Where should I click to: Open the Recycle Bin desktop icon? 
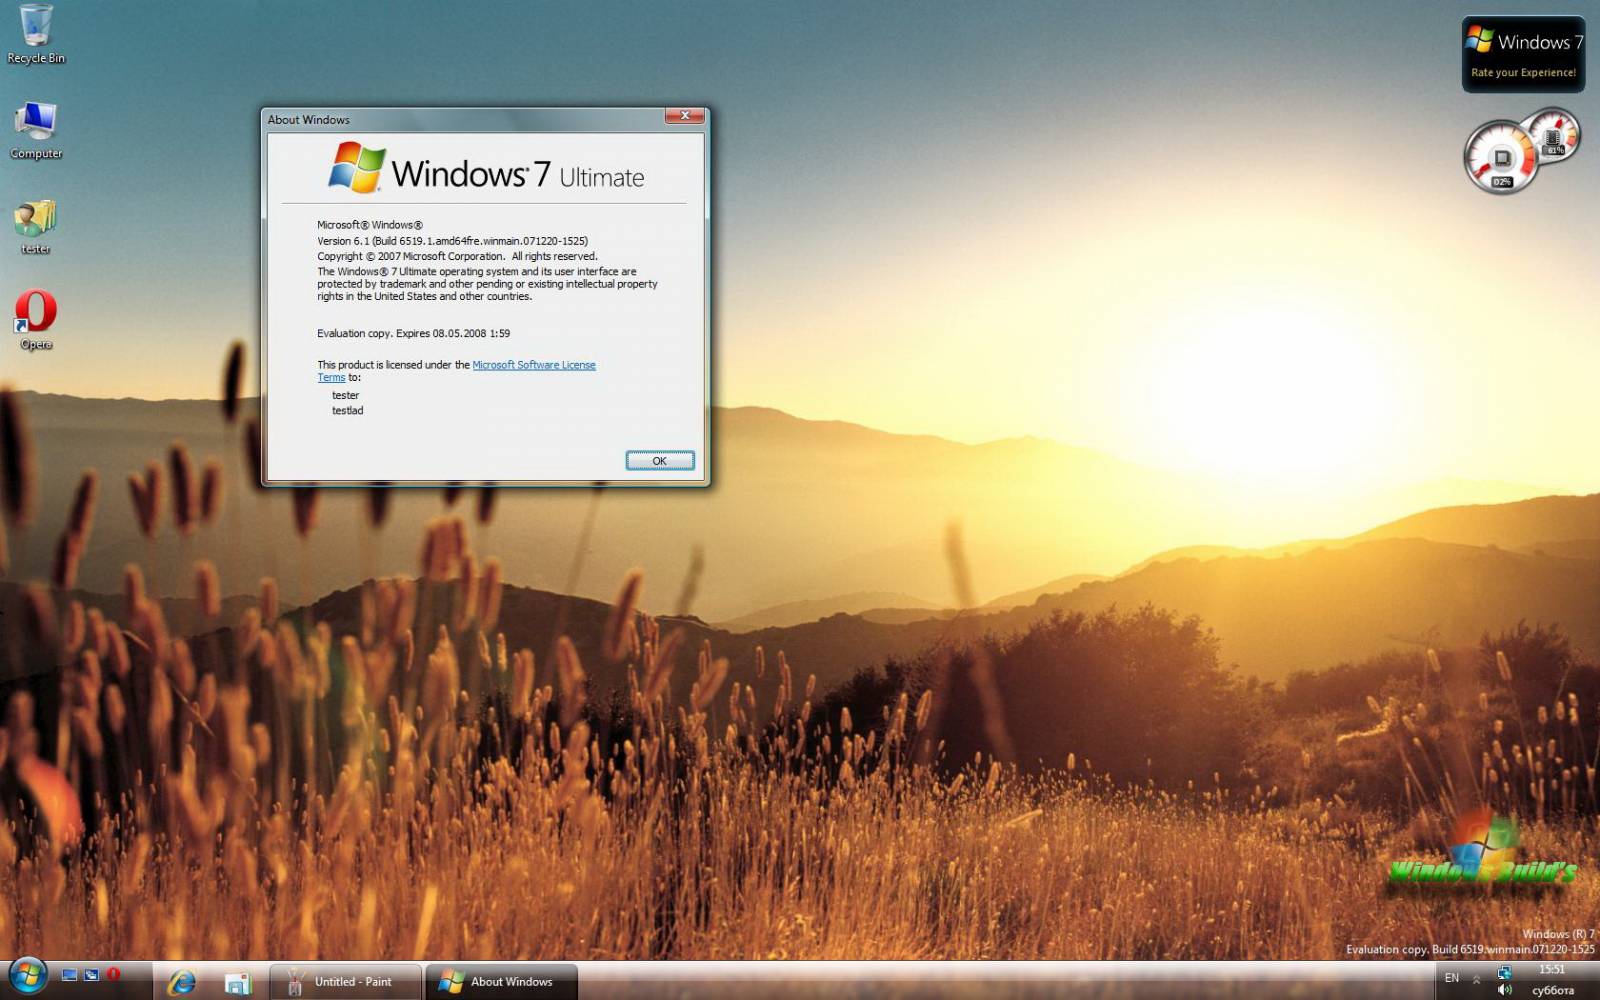(x=36, y=33)
